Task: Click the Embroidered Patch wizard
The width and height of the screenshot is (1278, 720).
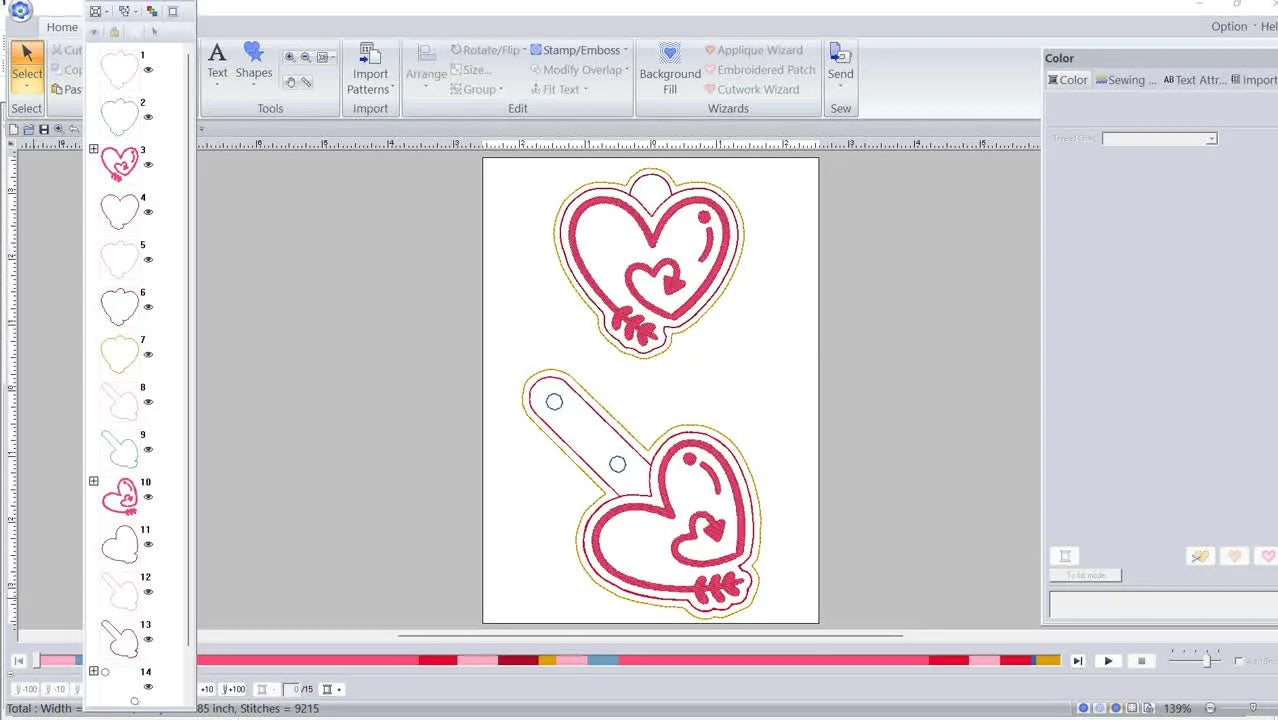Action: [x=759, y=69]
